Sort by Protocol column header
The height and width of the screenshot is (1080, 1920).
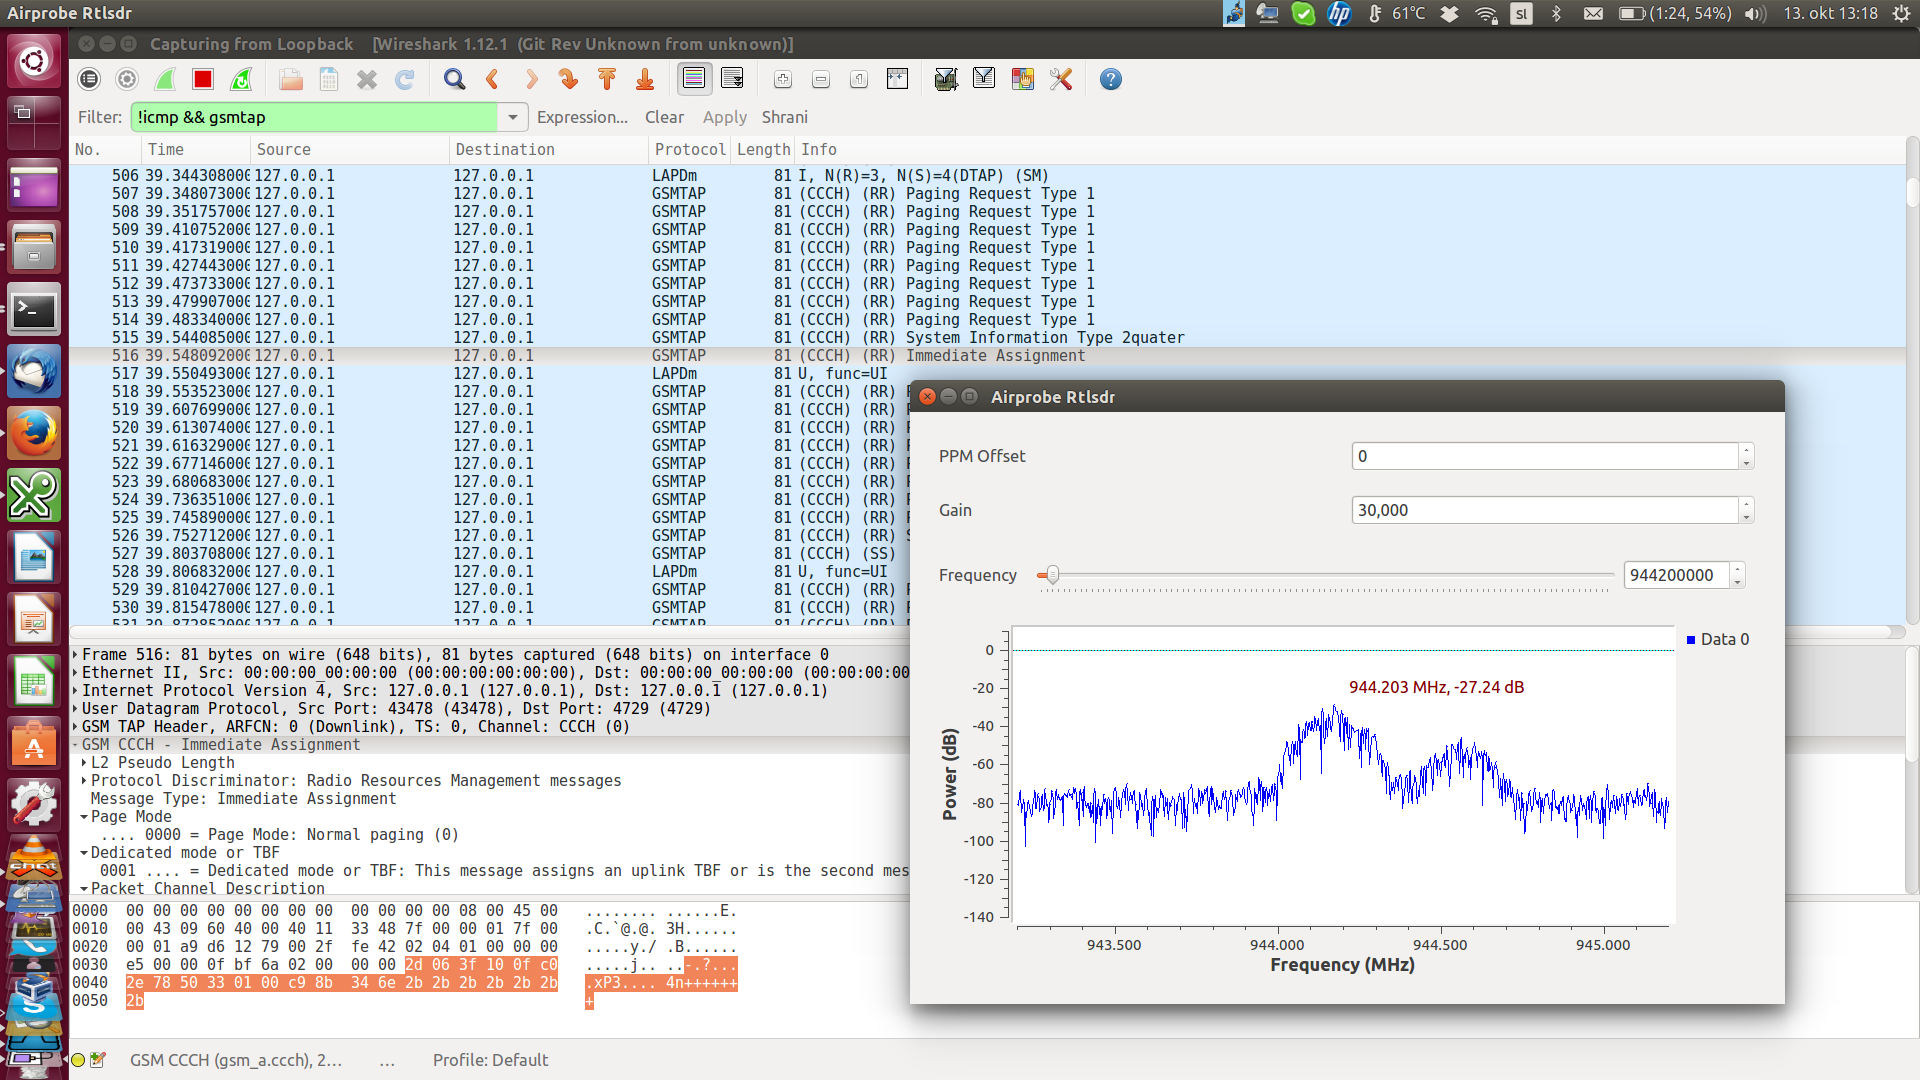coord(689,149)
